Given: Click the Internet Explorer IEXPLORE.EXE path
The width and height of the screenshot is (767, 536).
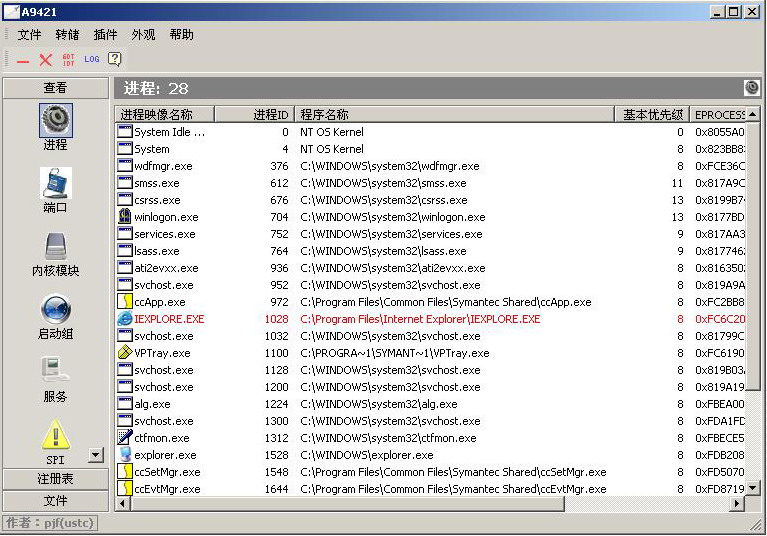Looking at the screenshot, I should click(420, 319).
